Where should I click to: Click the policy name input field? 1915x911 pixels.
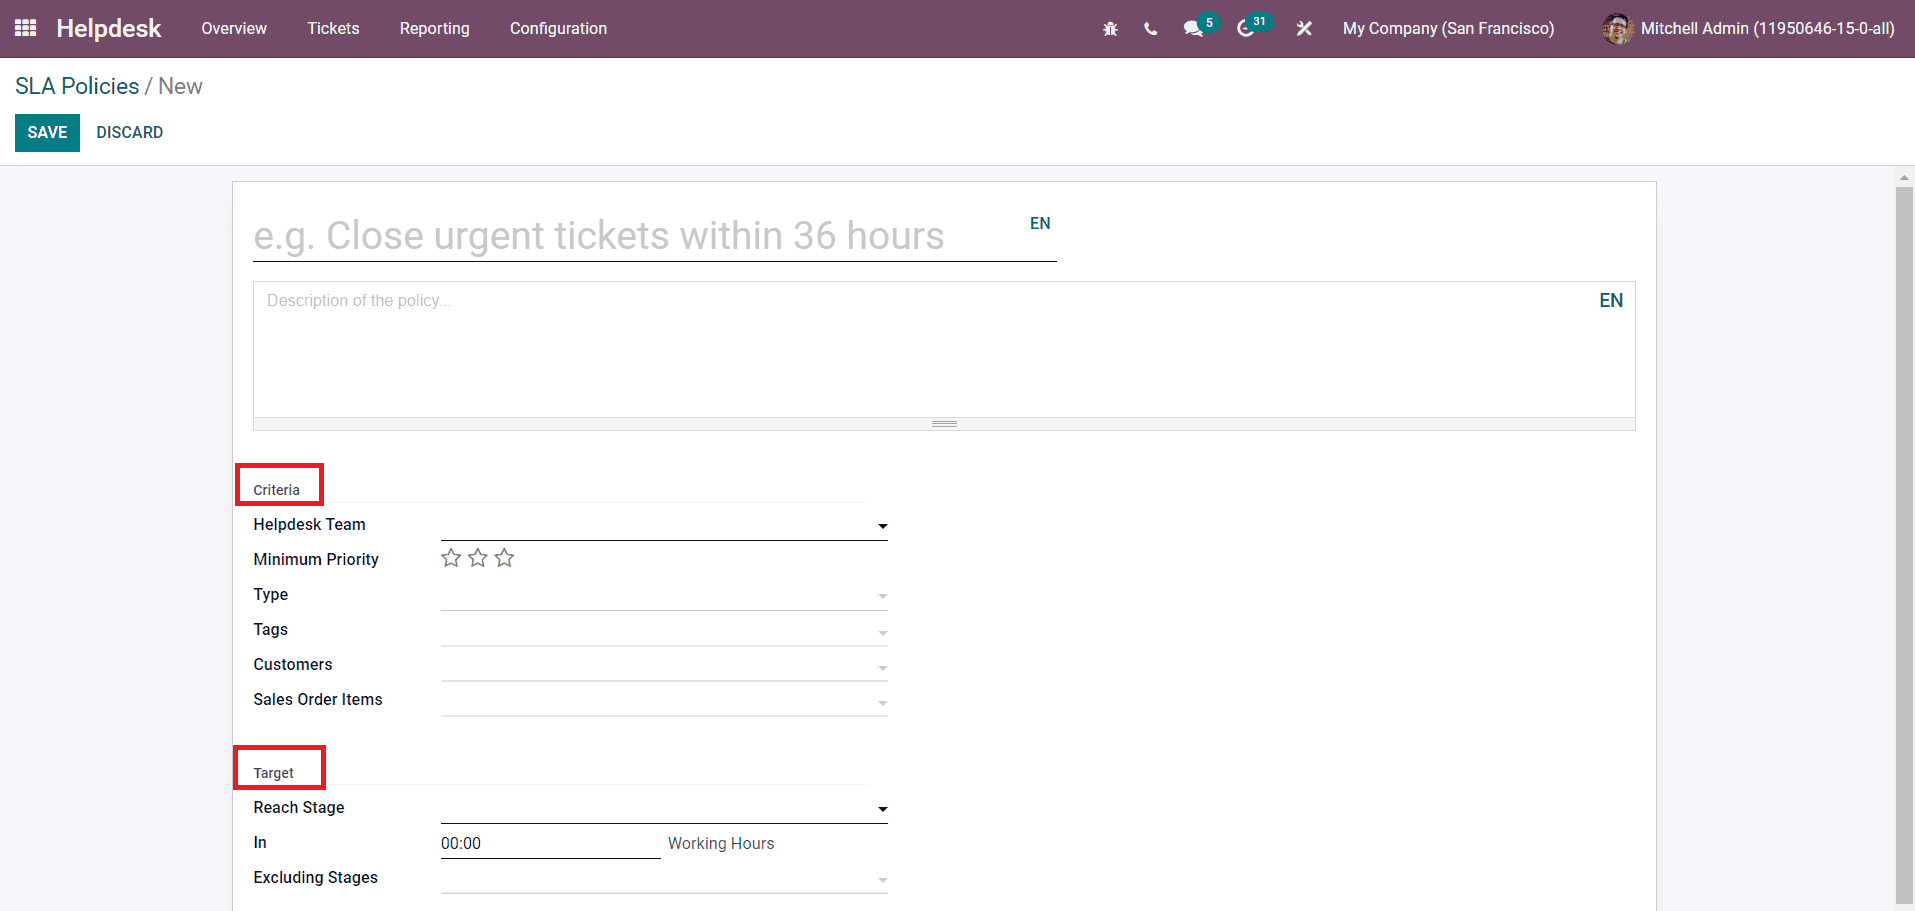(x=600, y=236)
